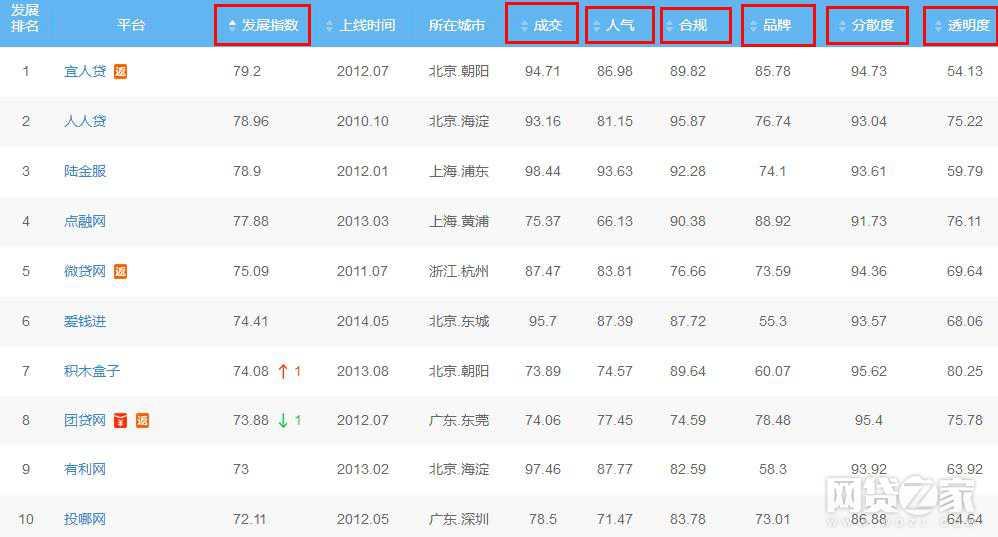
Task: Select the 79.2 development index value
Action: 247,71
